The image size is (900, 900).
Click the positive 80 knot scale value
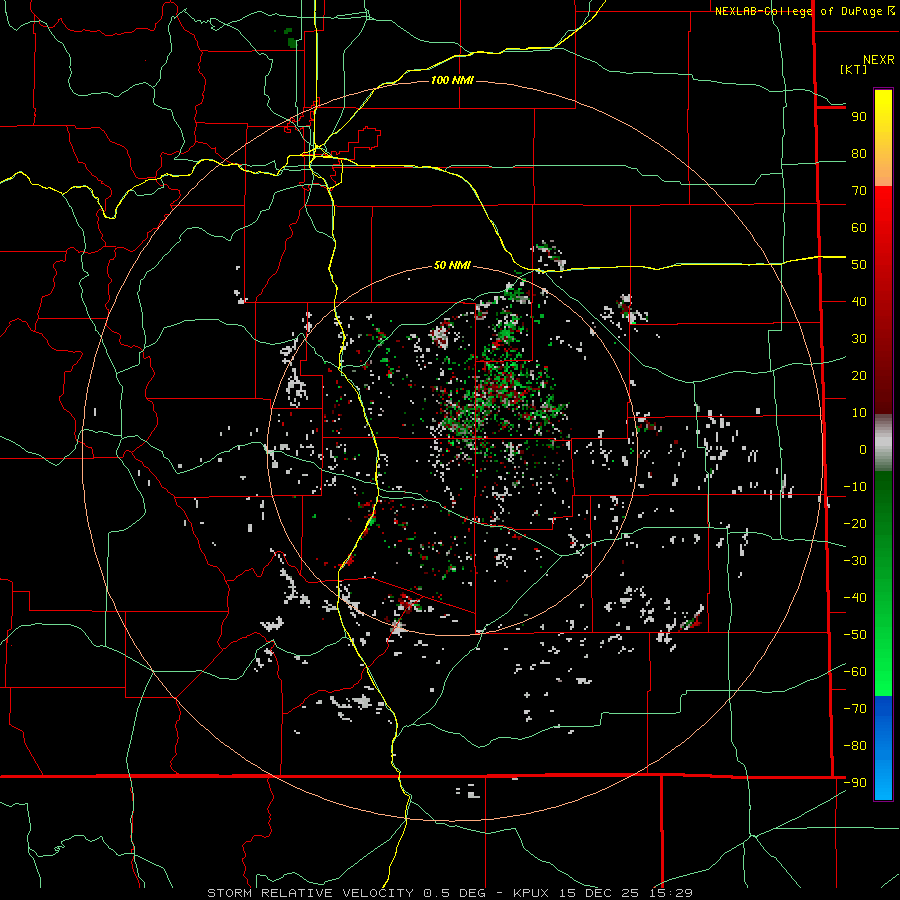(859, 153)
